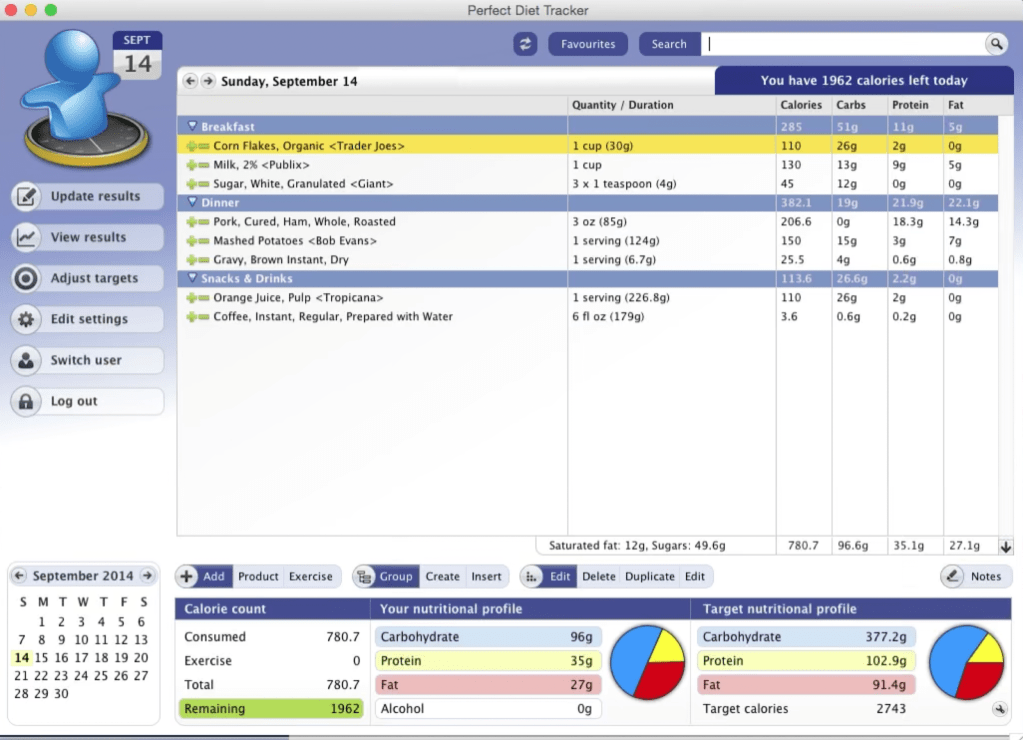This screenshot has width=1023, height=740.
Task: Click the View results chart icon
Action: coord(27,237)
